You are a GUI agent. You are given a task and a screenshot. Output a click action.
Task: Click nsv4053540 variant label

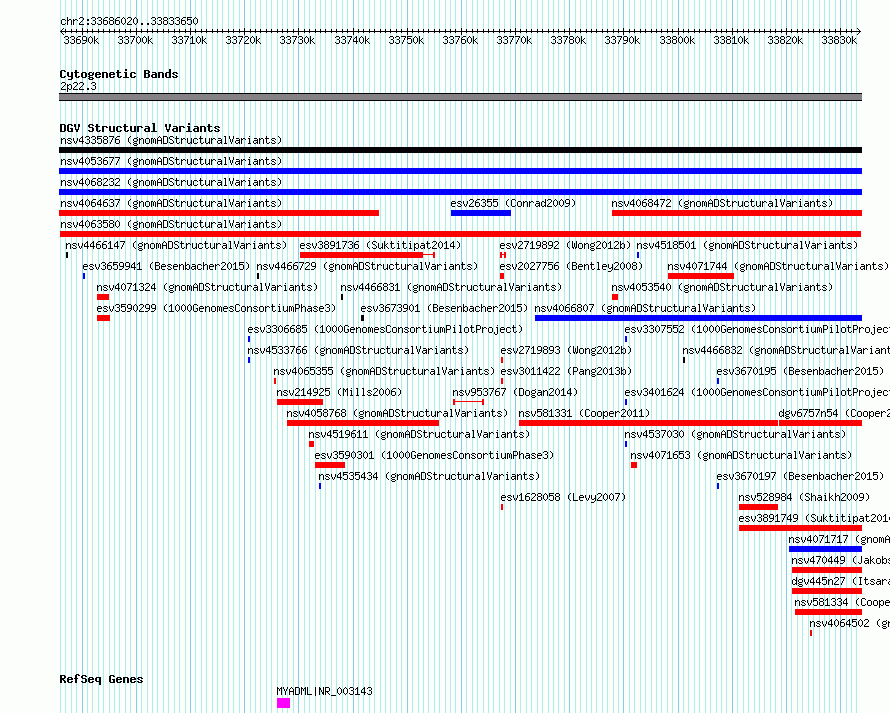coord(722,287)
